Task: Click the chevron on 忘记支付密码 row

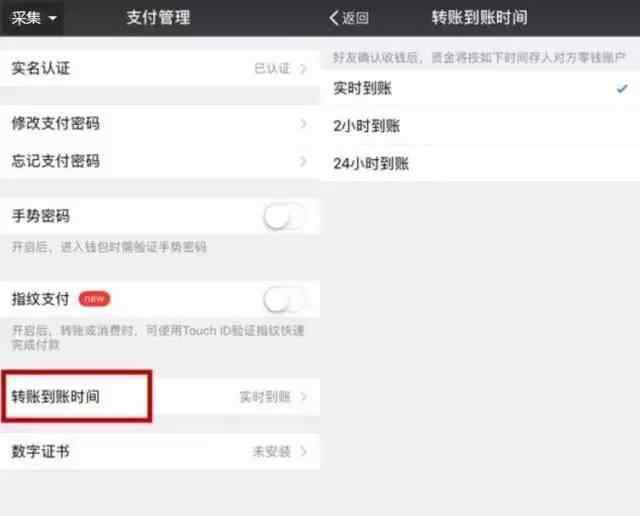Action: (303, 161)
